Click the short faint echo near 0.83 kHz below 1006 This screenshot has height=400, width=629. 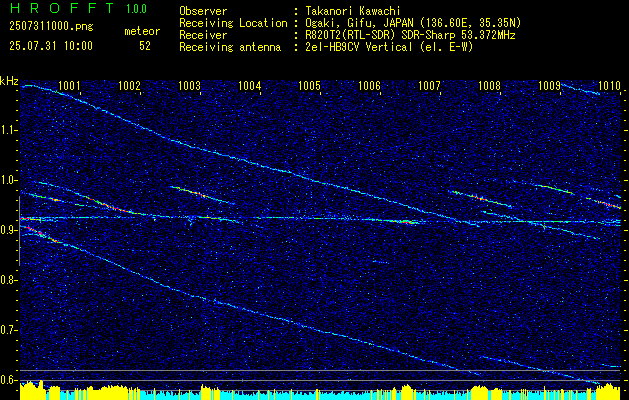click(x=380, y=262)
